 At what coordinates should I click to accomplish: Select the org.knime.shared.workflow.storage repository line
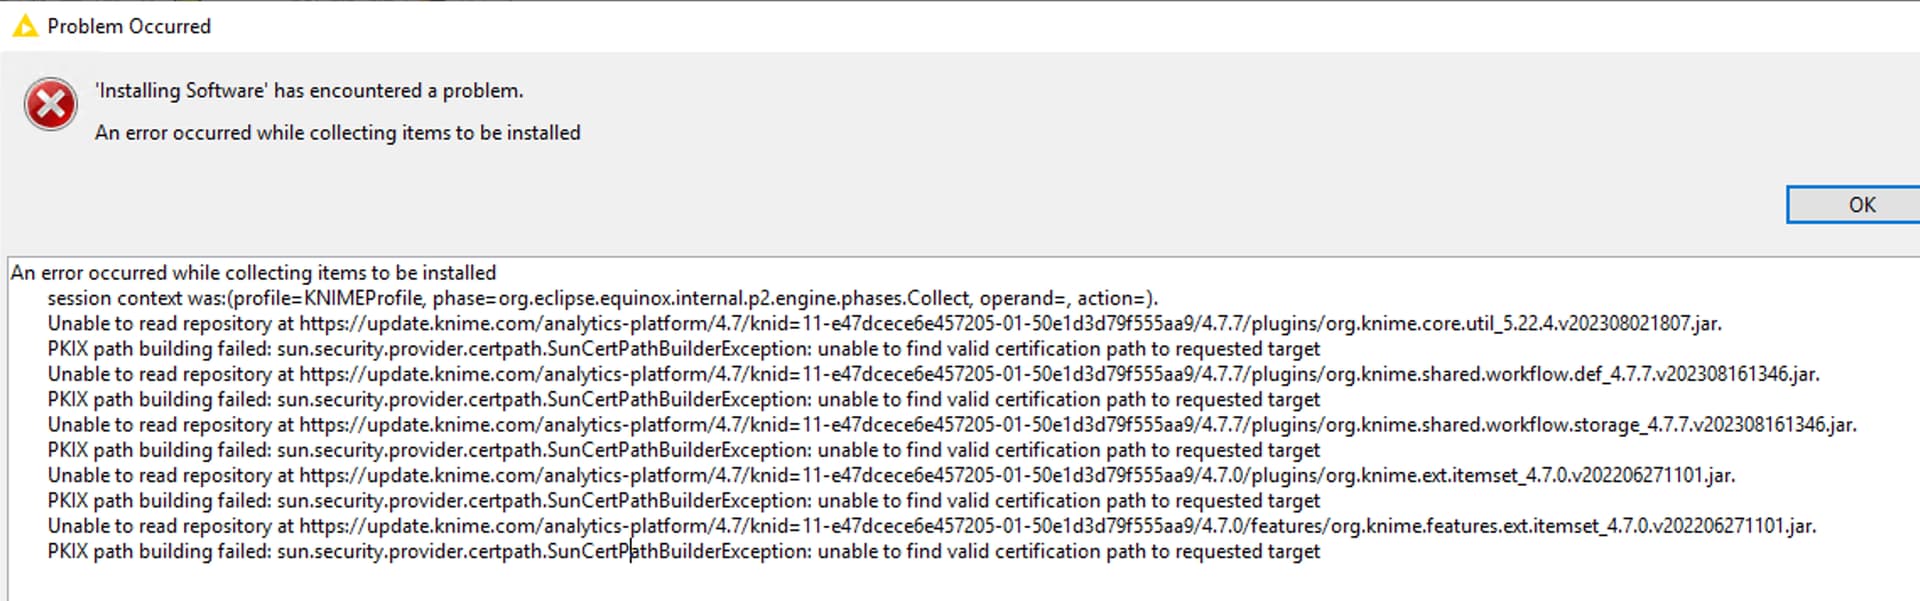951,425
